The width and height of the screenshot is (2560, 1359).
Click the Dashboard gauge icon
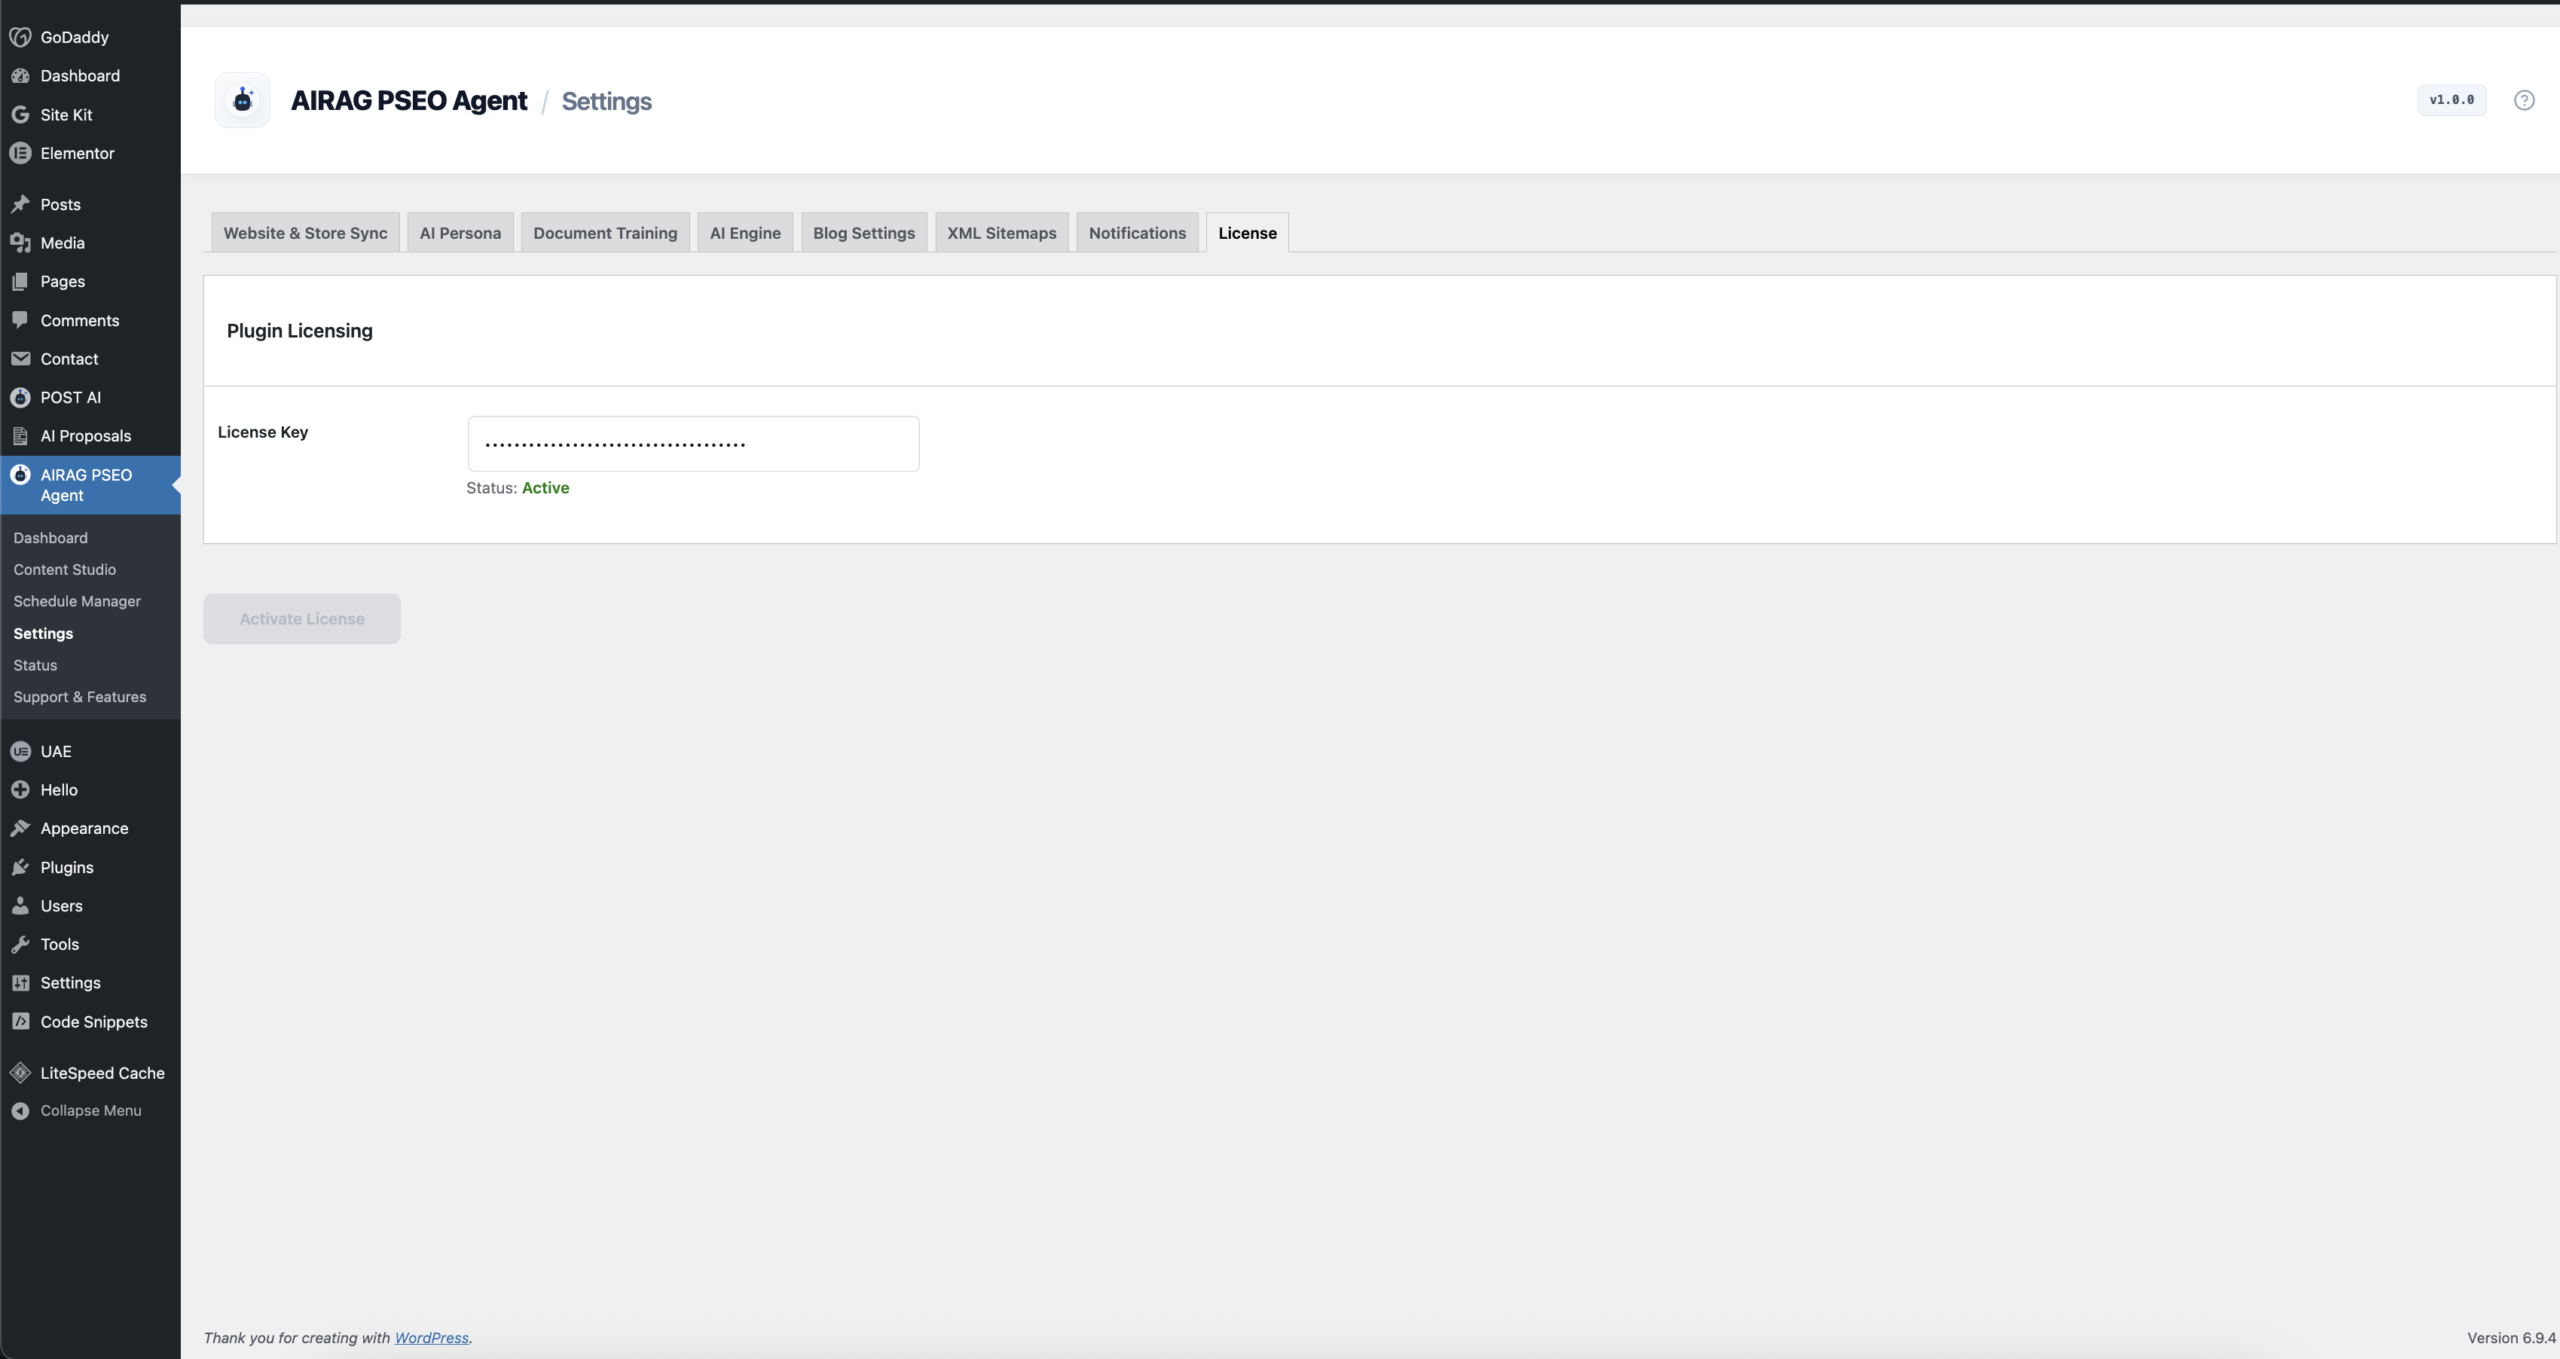[20, 76]
